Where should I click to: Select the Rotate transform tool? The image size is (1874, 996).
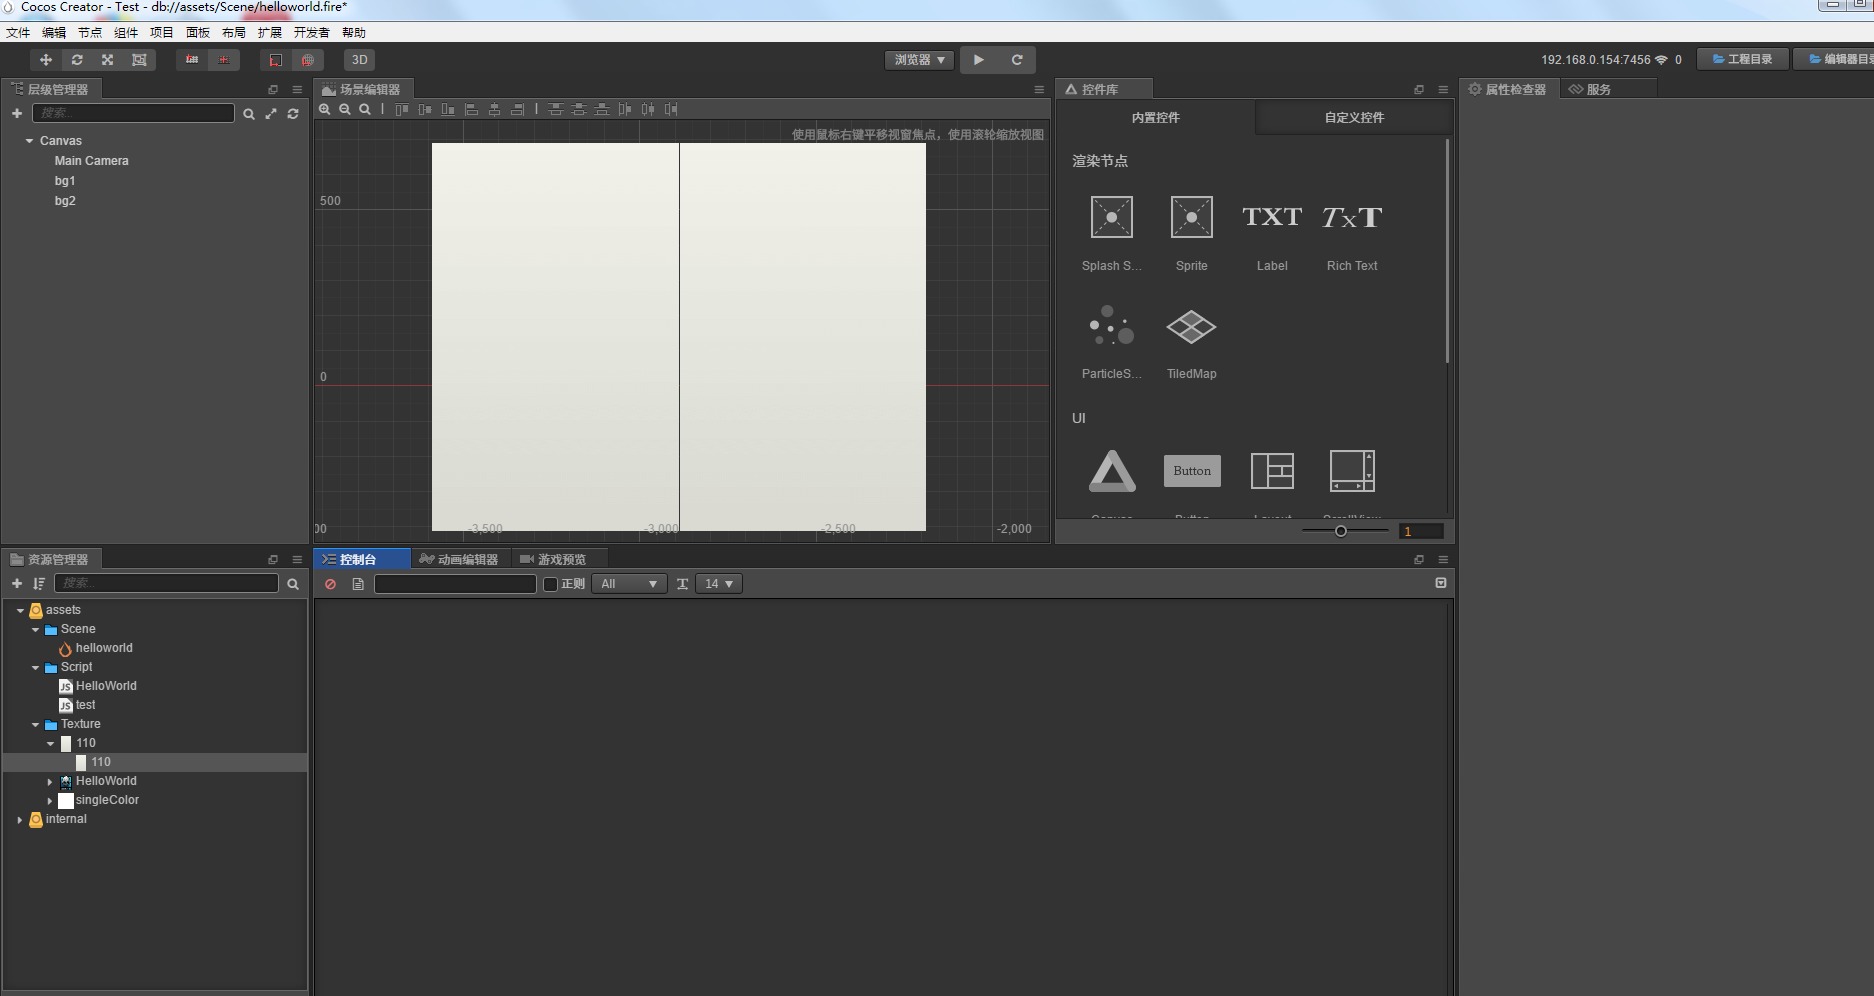point(77,60)
